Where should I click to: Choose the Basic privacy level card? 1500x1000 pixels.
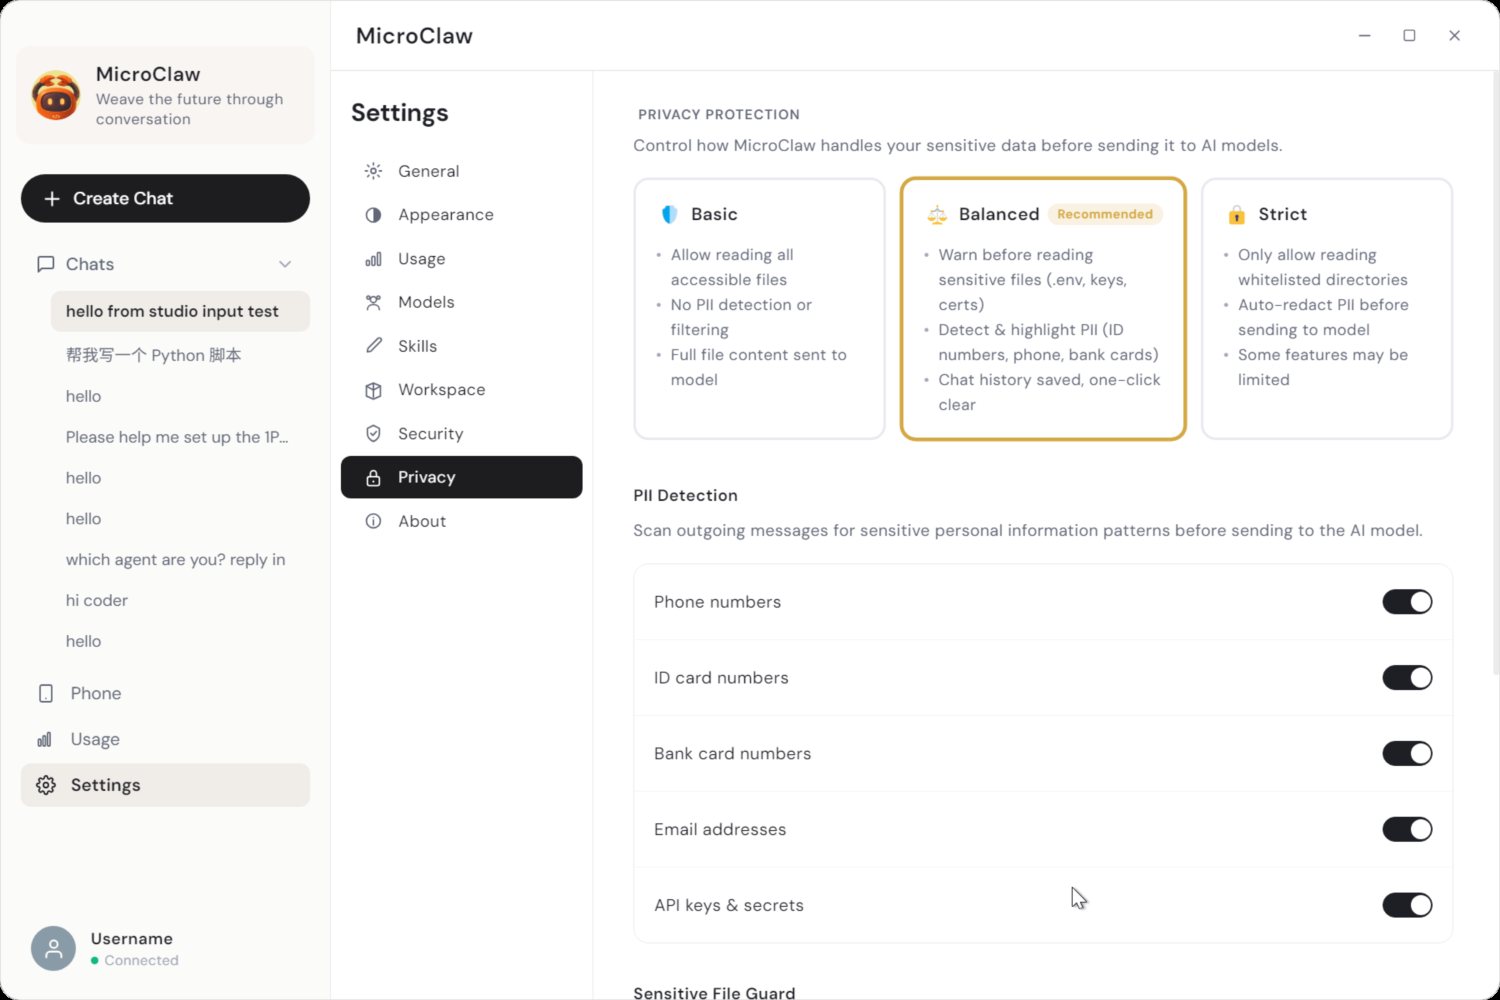759,309
